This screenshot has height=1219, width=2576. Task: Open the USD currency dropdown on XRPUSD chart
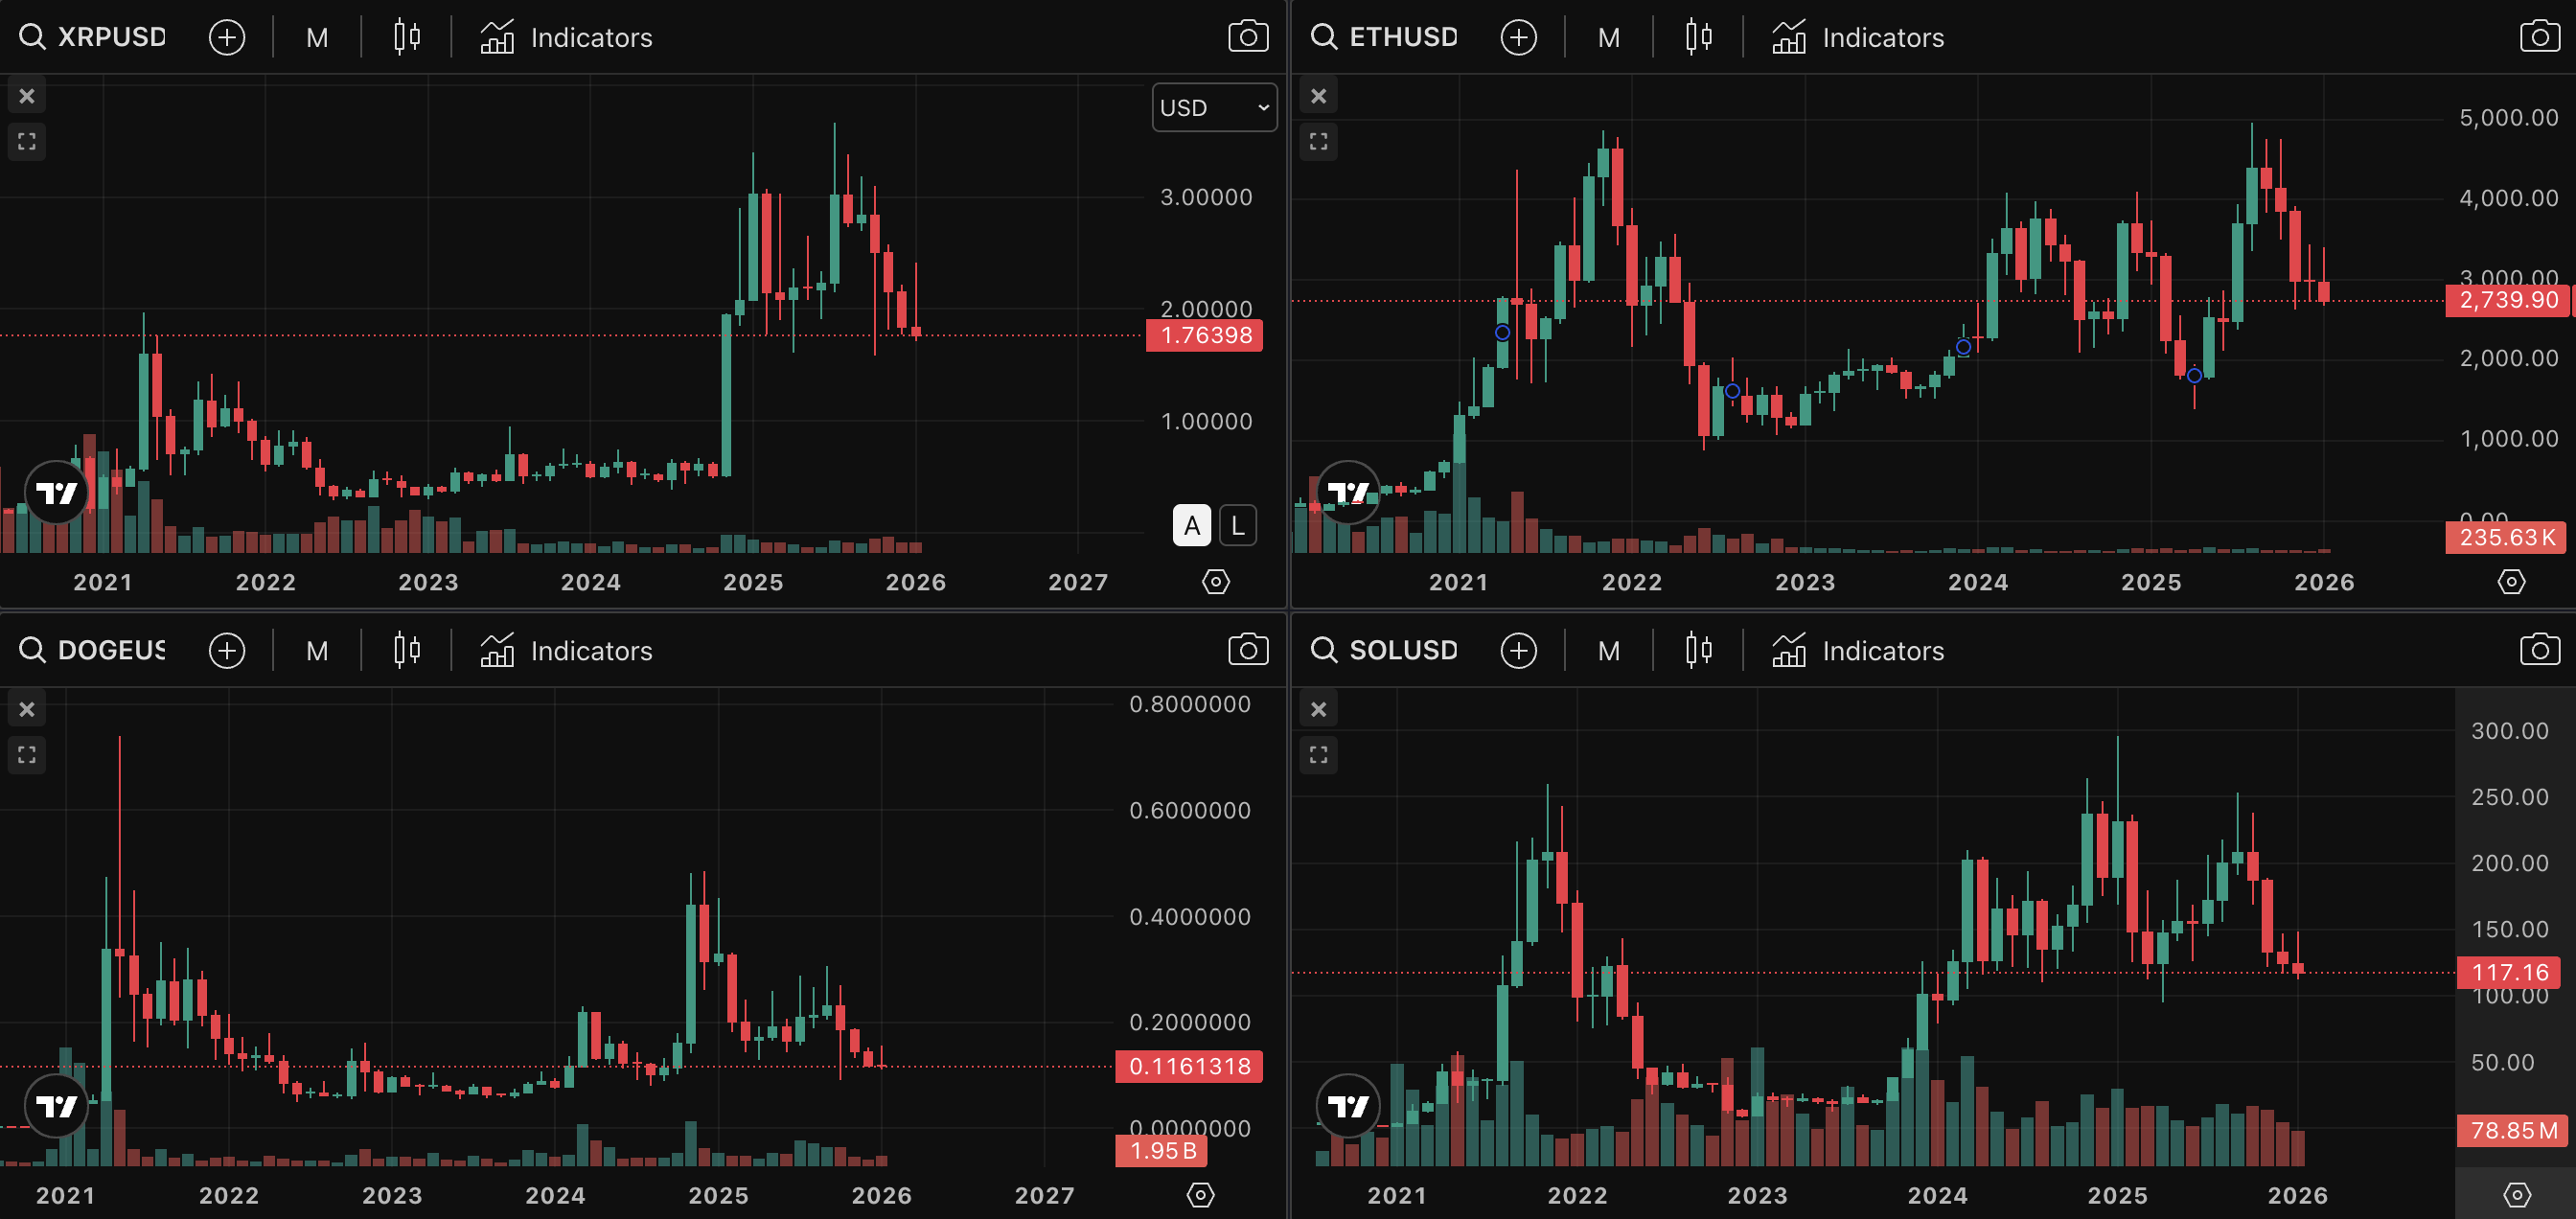point(1213,107)
